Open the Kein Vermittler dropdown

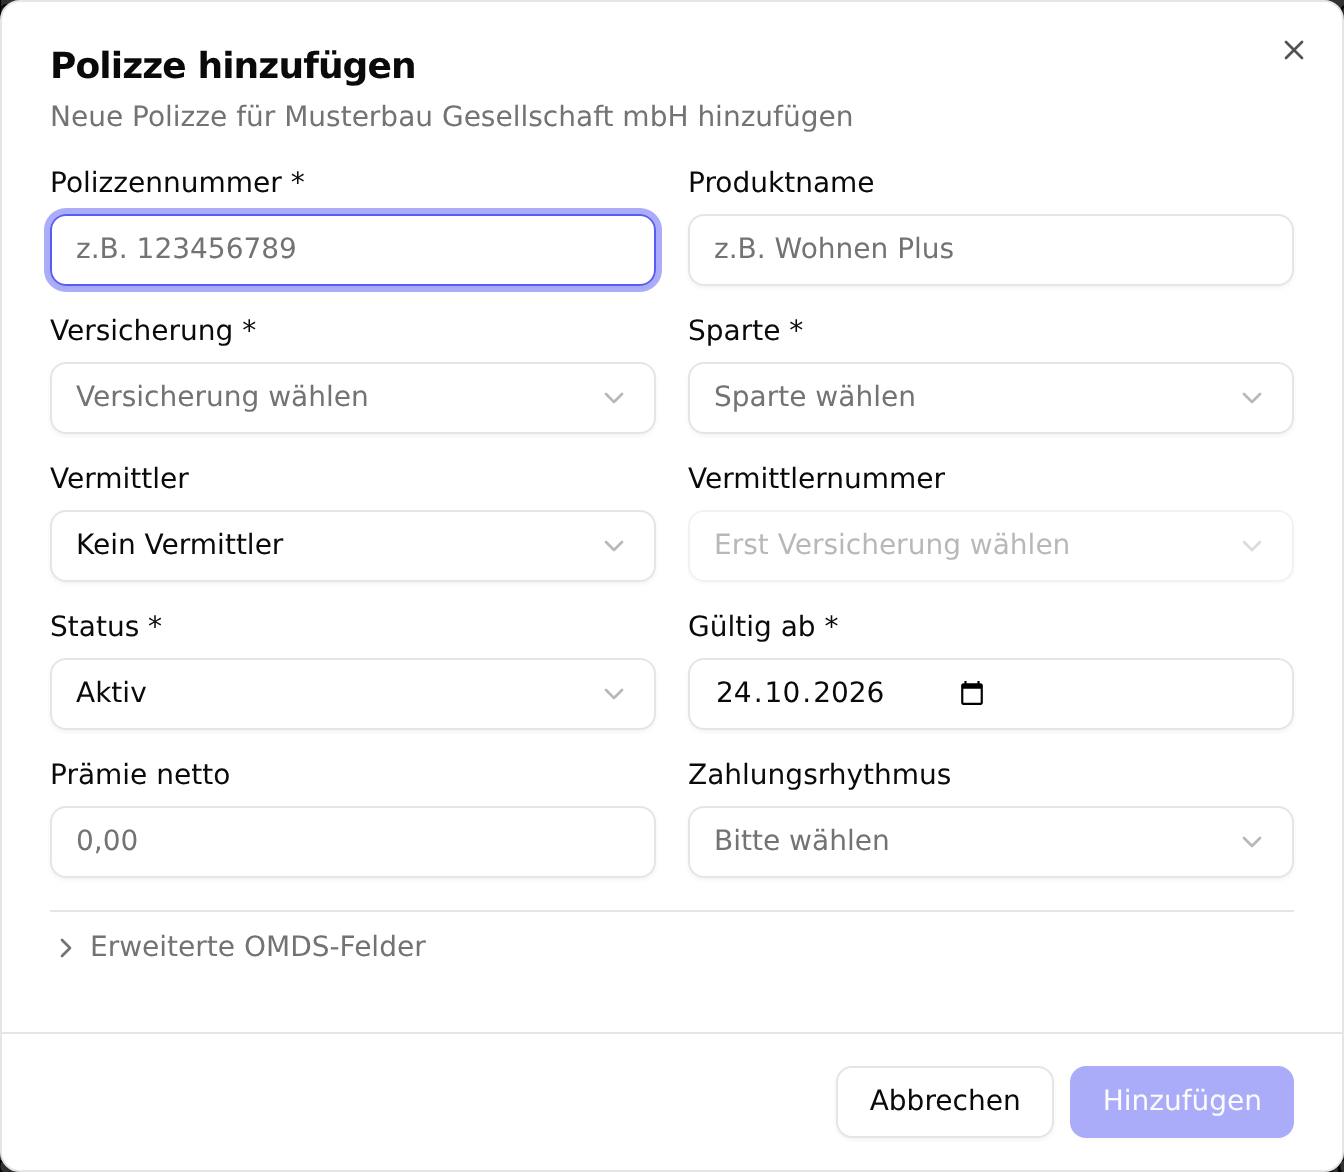tap(353, 545)
